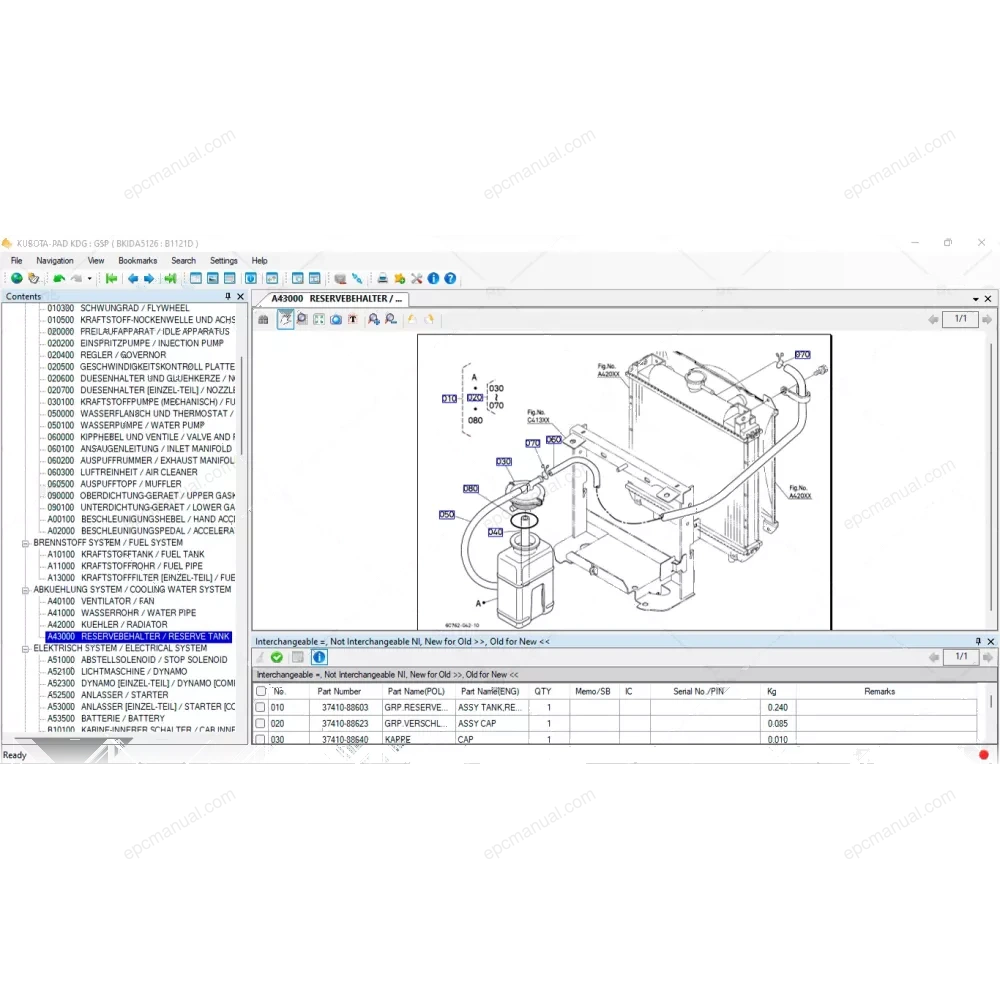
Task: Go to last page with green arrow
Action: [170, 278]
